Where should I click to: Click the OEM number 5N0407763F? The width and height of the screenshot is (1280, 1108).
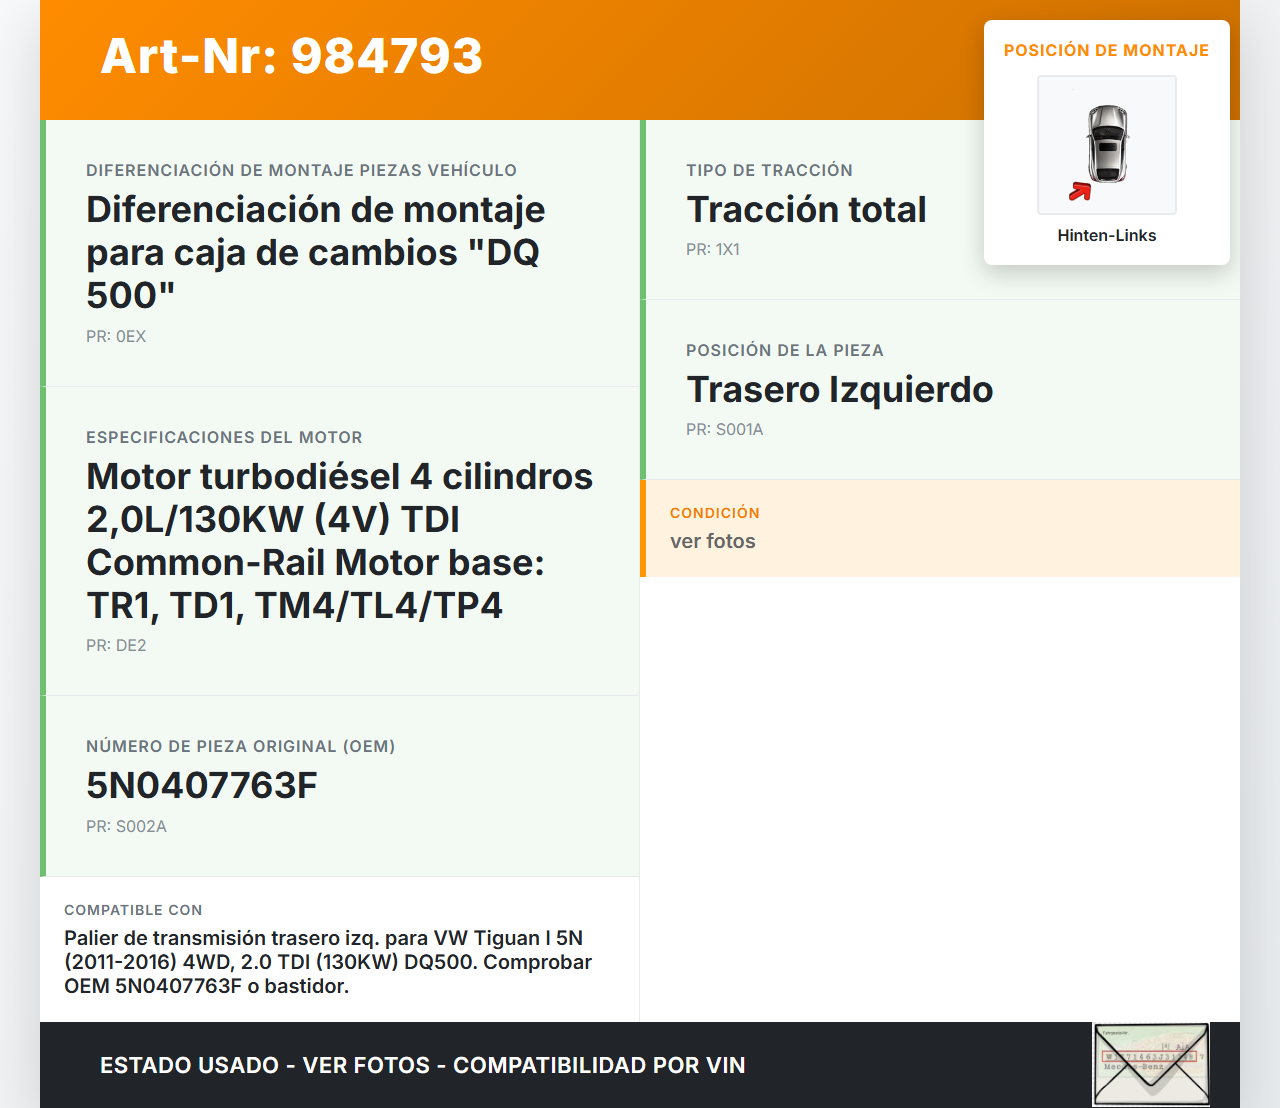point(202,786)
